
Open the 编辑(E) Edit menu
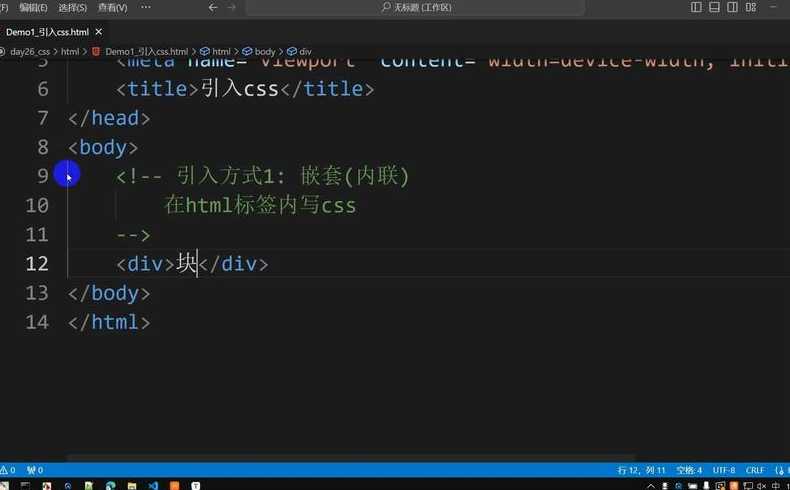click(33, 8)
